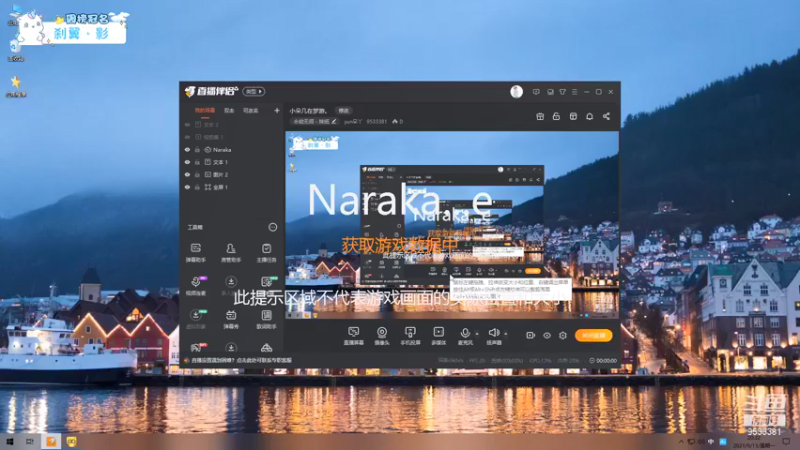Click the inbox icon in title bar

550,92
